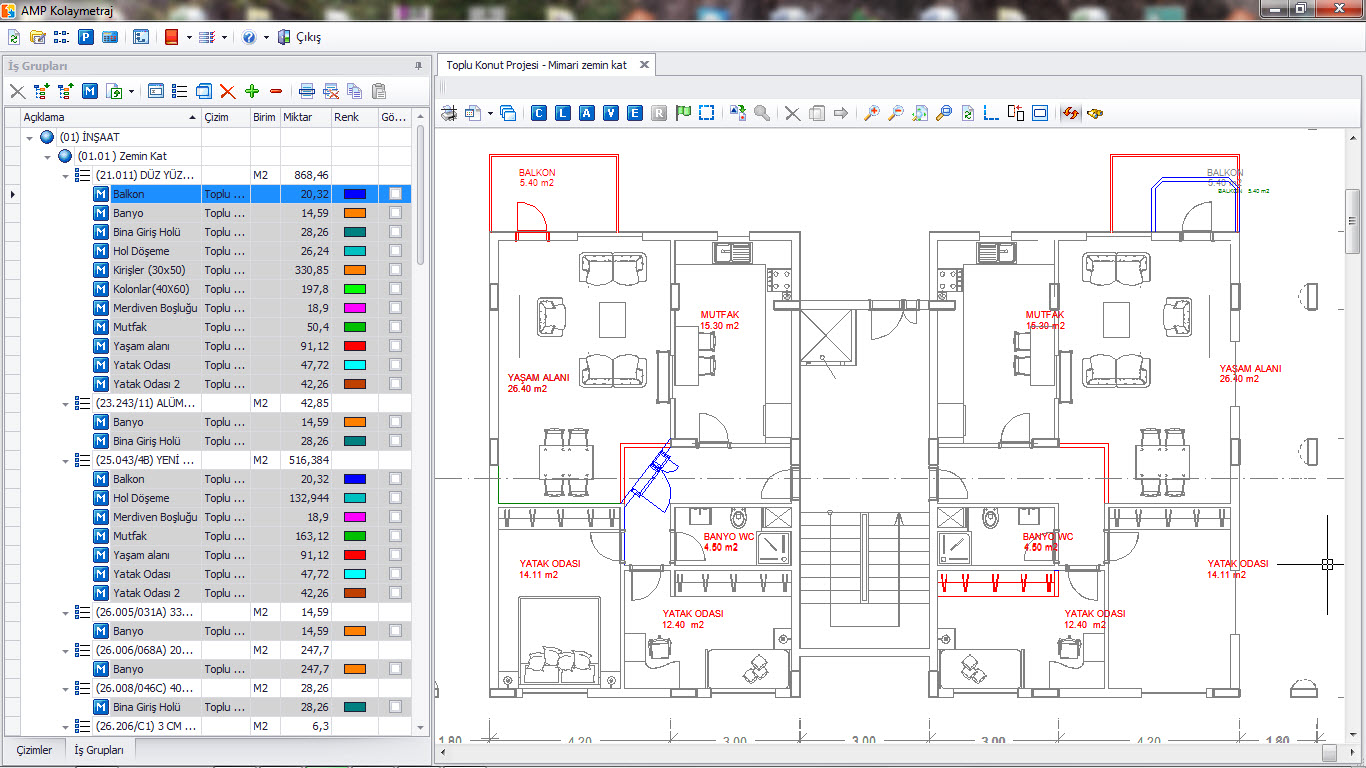Viewport: 1366px width, 768px height.
Task: Activate the L length measurement tool
Action: 561,113
